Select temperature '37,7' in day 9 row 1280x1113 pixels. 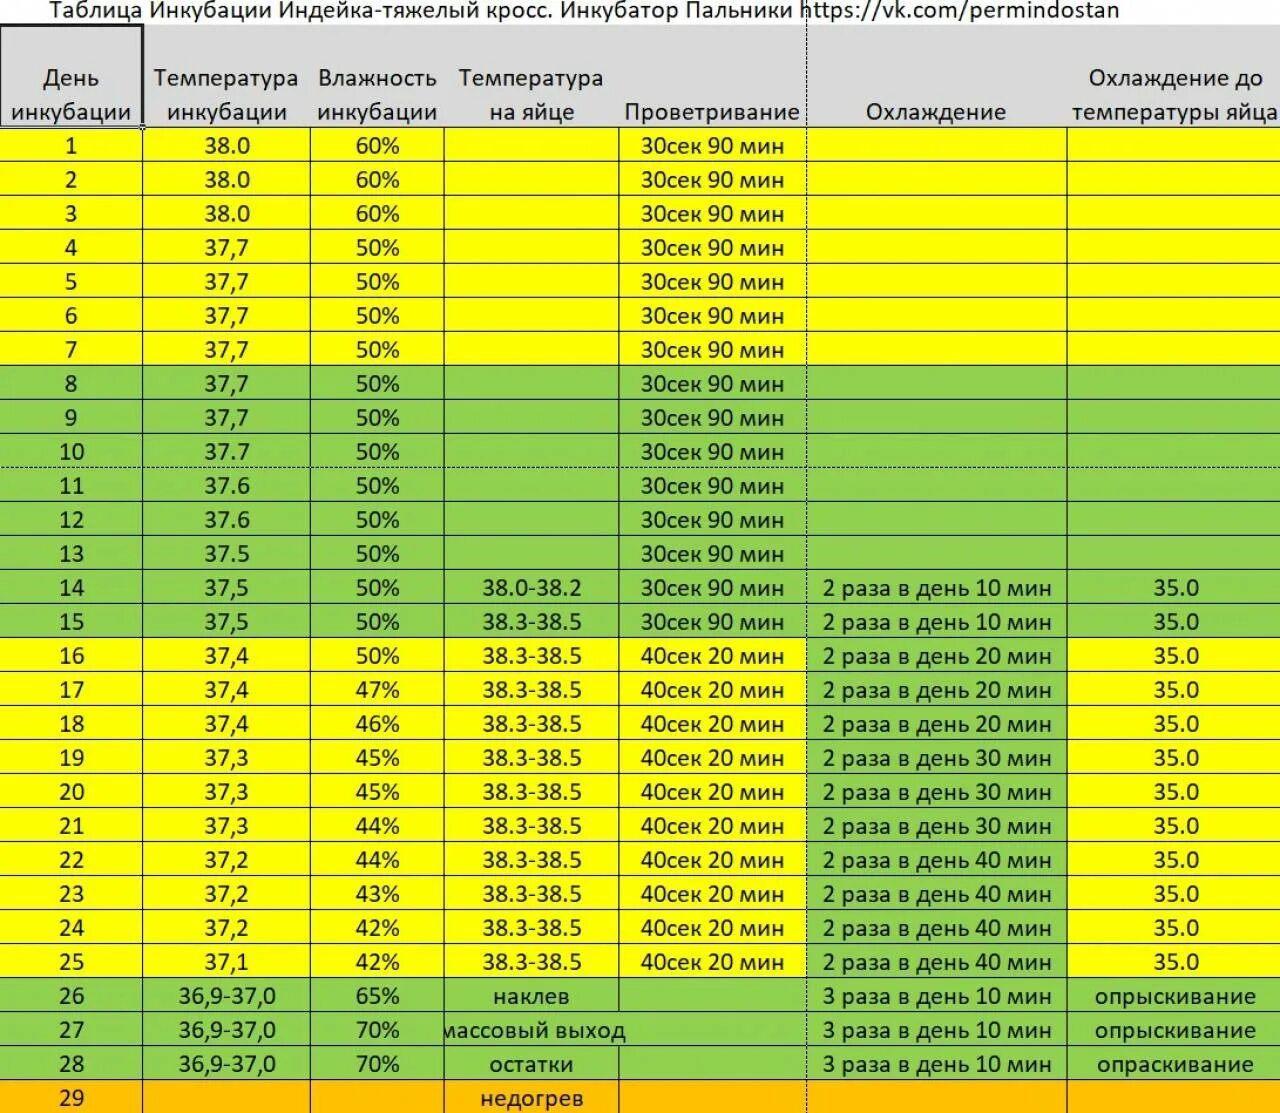(227, 418)
